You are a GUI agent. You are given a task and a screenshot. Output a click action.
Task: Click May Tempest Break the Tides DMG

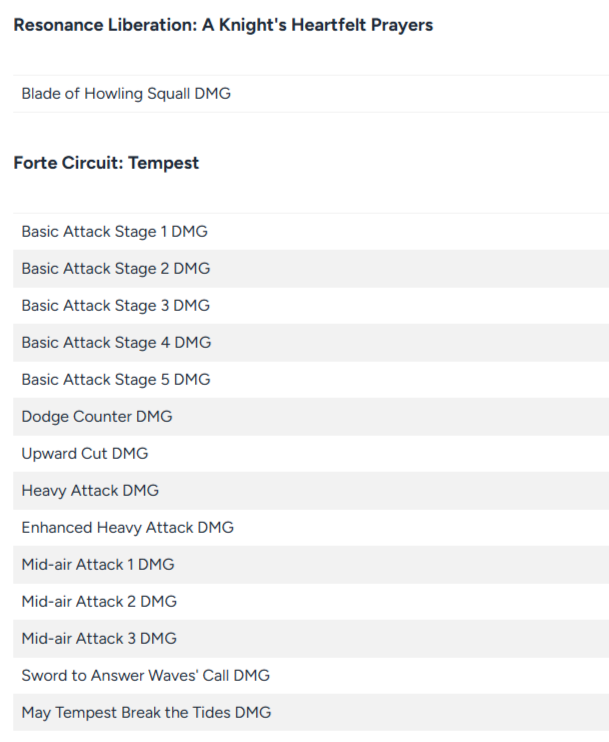146,713
